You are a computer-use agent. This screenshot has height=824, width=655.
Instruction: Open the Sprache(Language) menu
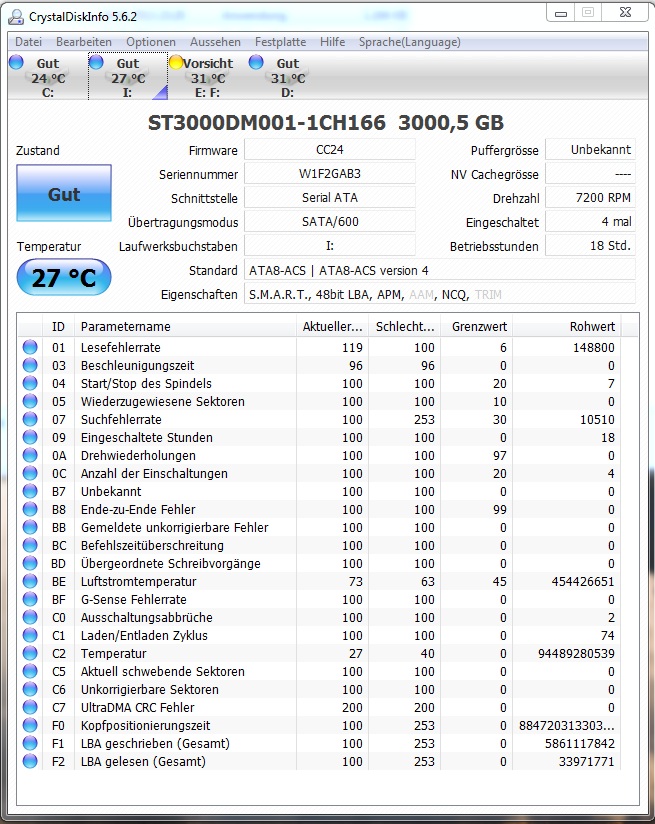click(410, 42)
